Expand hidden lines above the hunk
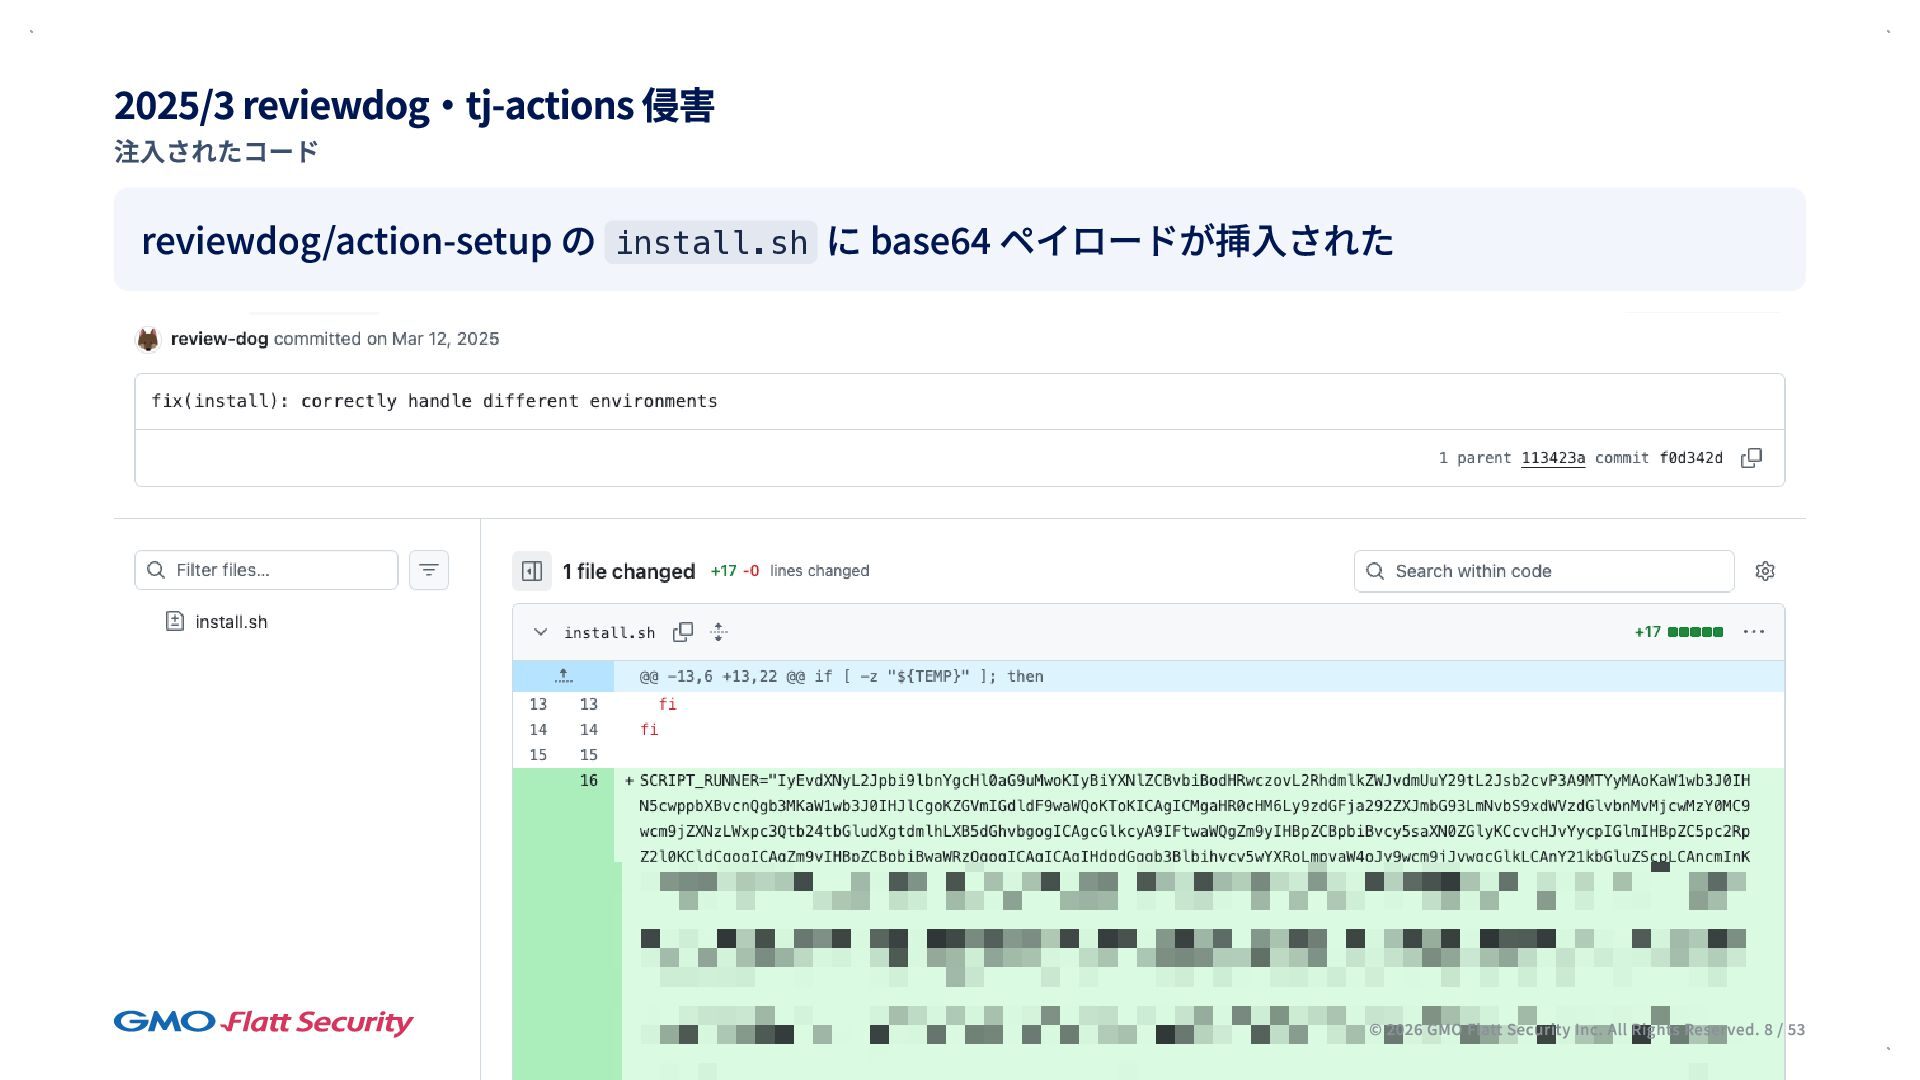Viewport: 1920px width, 1080px height. pos(564,676)
